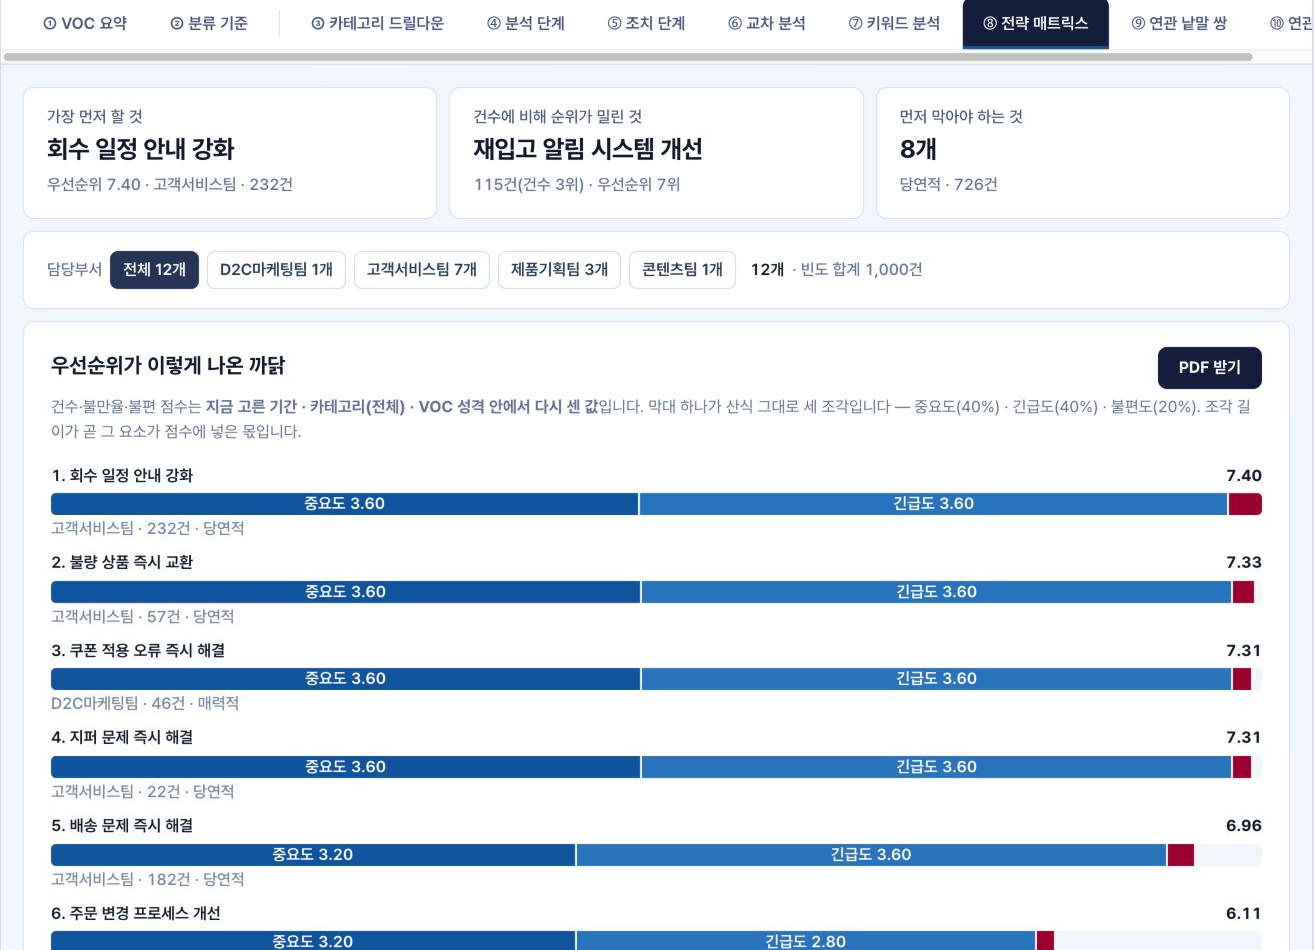Viewport: 1314px width, 950px height.
Task: Switch to the ⑥ 교차 분석 tab
Action: coord(767,23)
